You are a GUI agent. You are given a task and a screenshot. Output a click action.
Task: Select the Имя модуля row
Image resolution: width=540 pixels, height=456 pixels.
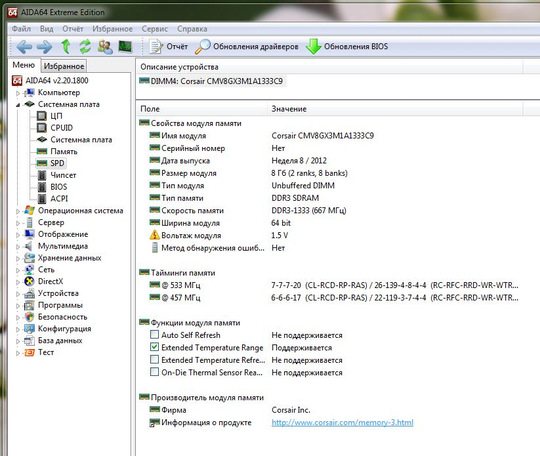(262, 136)
